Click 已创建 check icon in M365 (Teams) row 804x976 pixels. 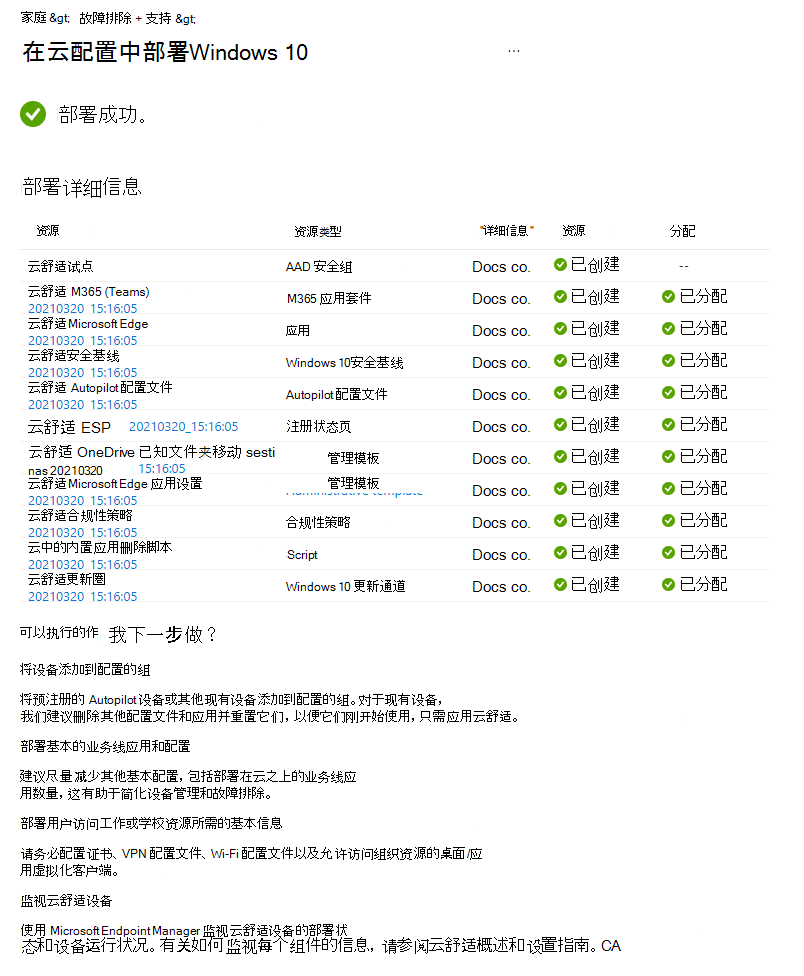pyautogui.click(x=560, y=296)
